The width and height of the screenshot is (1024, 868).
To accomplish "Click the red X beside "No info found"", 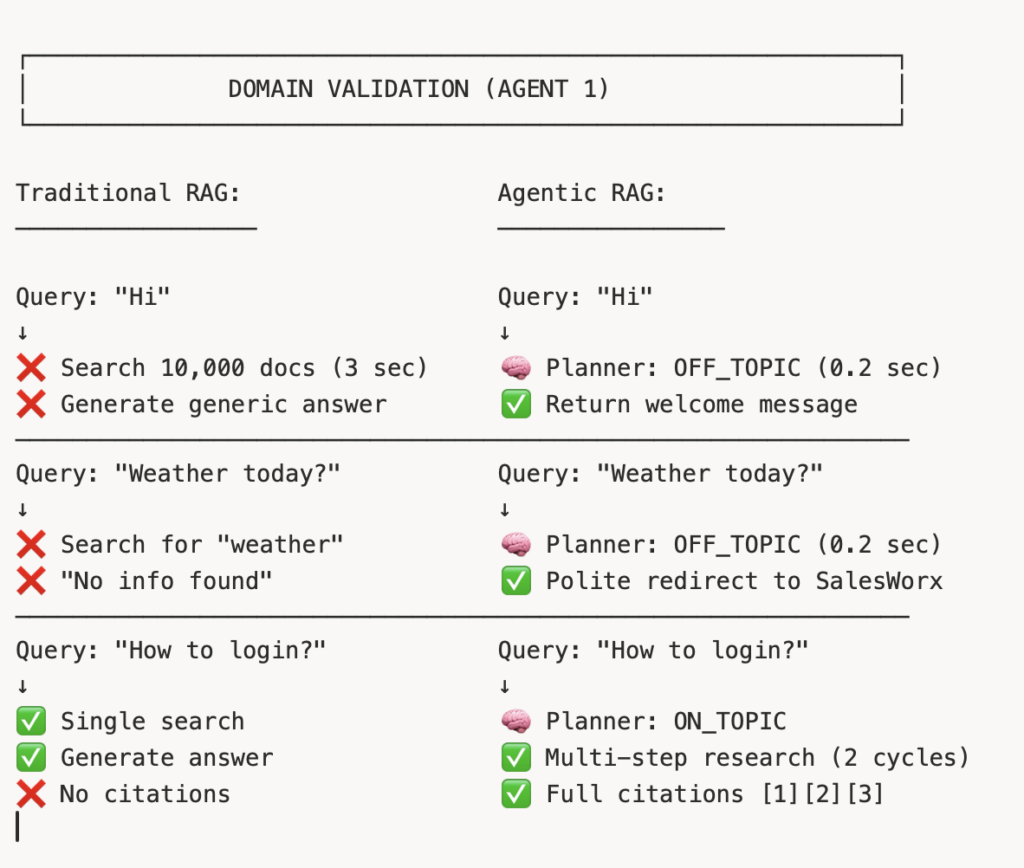I will coord(31,580).
